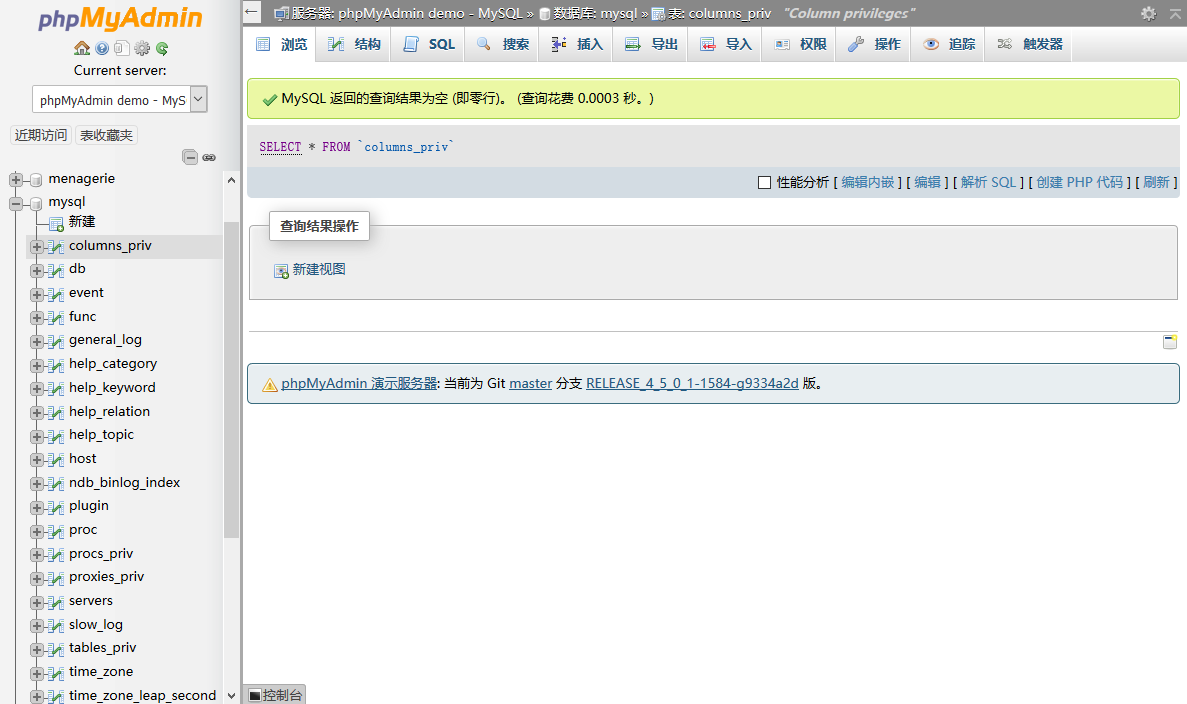The height and width of the screenshot is (704, 1187).
Task: Open the documentation help icon
Action: tap(102, 48)
